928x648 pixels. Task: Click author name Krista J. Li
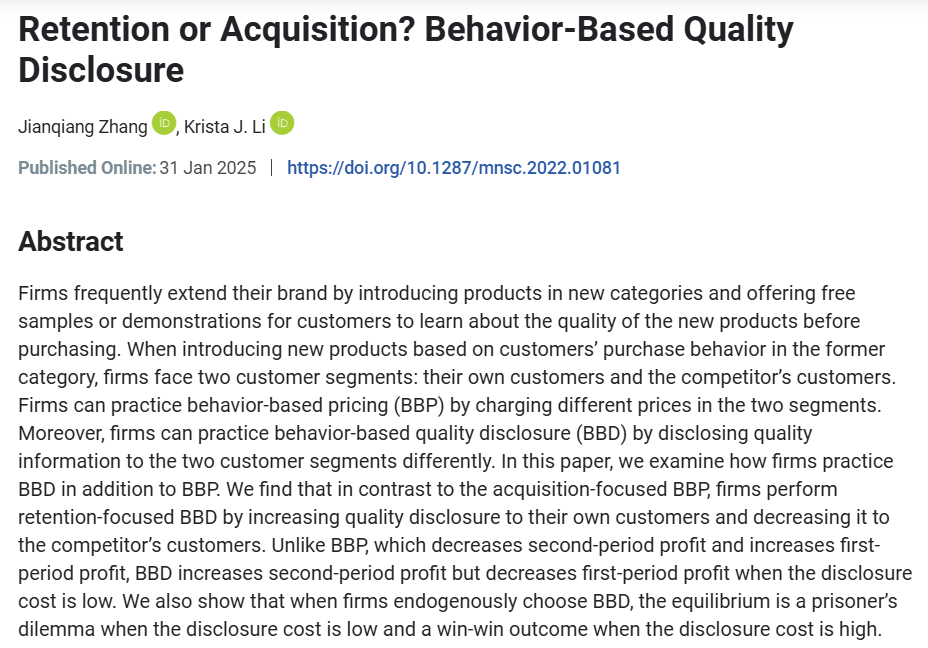223,126
